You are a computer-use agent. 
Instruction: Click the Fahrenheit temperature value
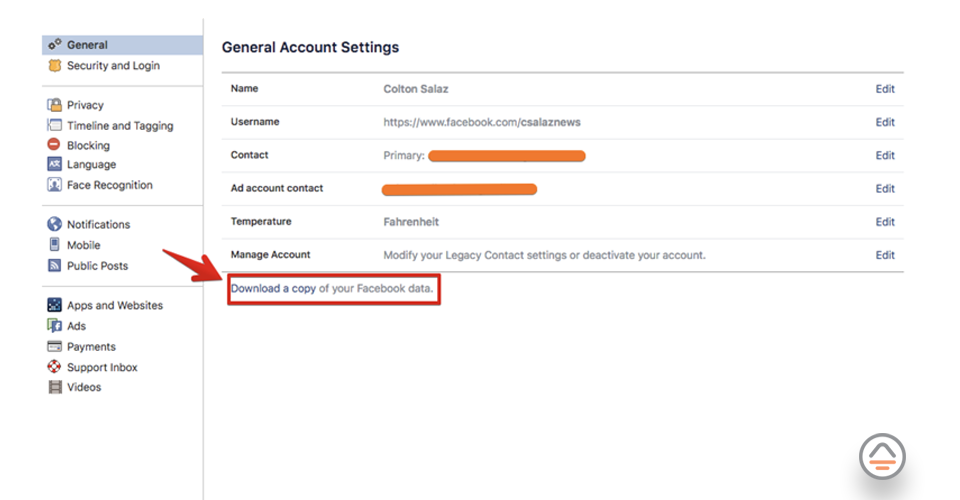point(411,222)
